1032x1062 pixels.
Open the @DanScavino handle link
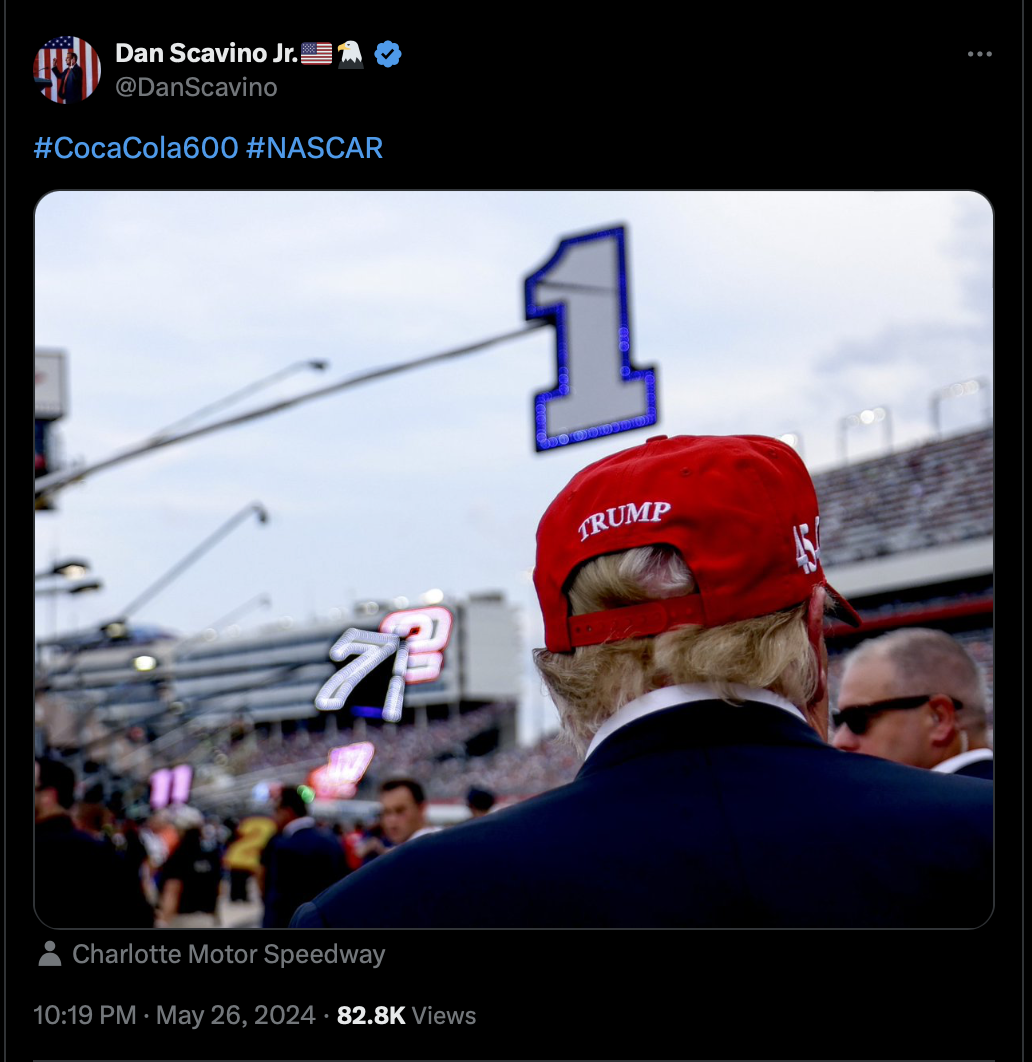tap(196, 87)
